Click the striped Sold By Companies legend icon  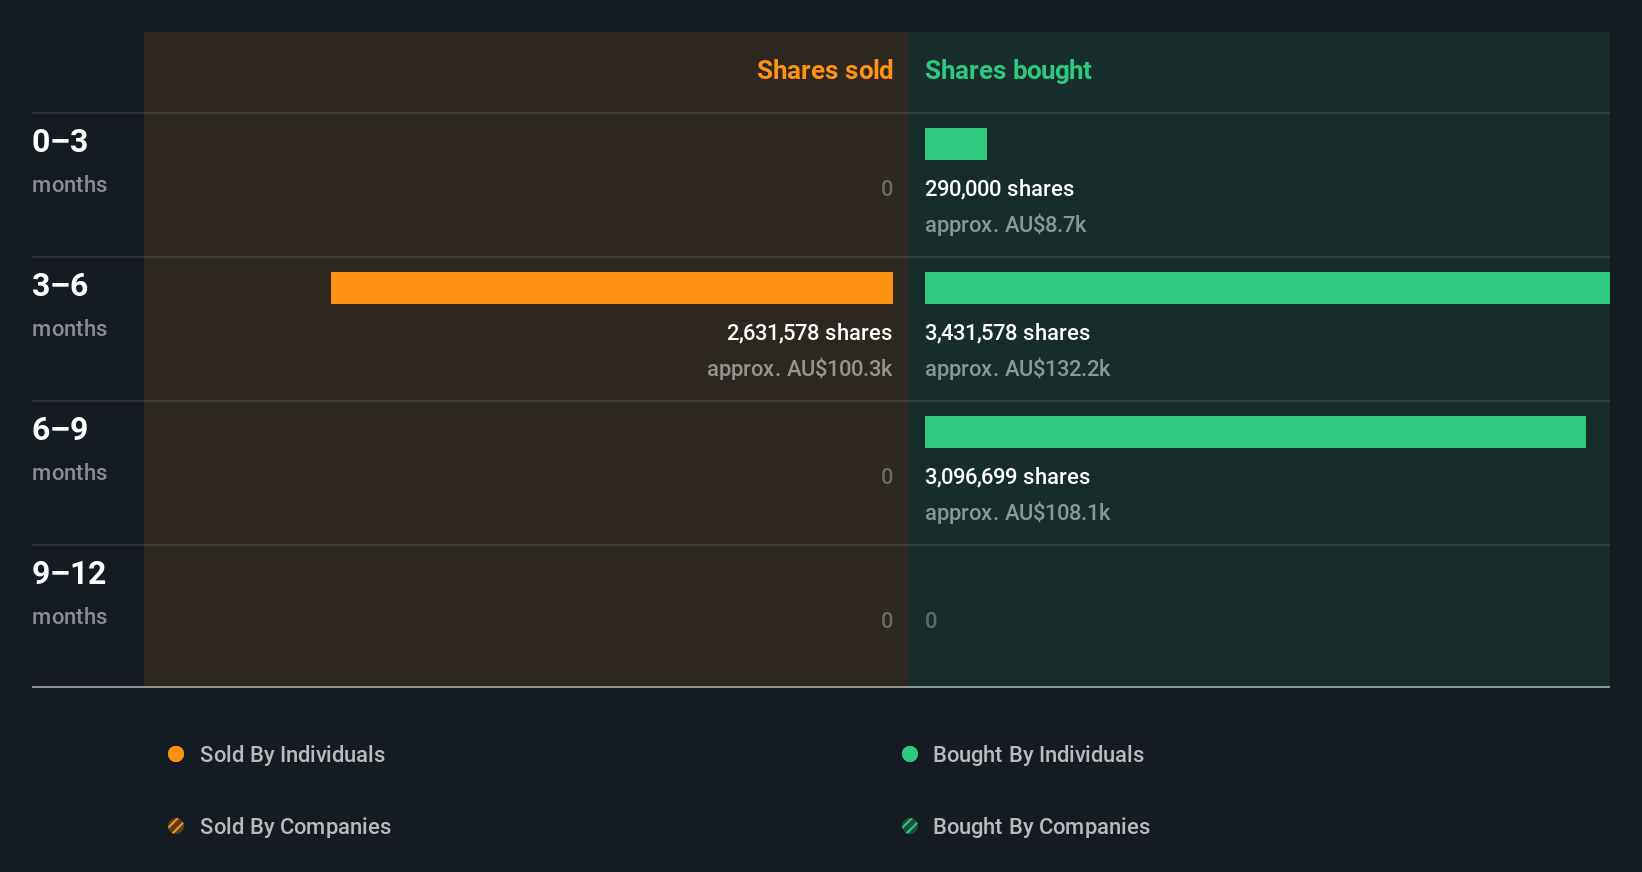pyautogui.click(x=176, y=826)
